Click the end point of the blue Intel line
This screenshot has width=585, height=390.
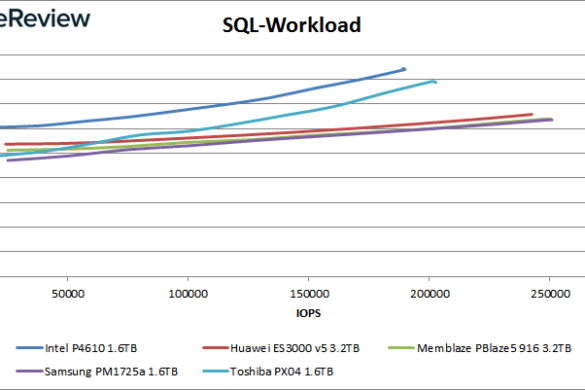[404, 69]
